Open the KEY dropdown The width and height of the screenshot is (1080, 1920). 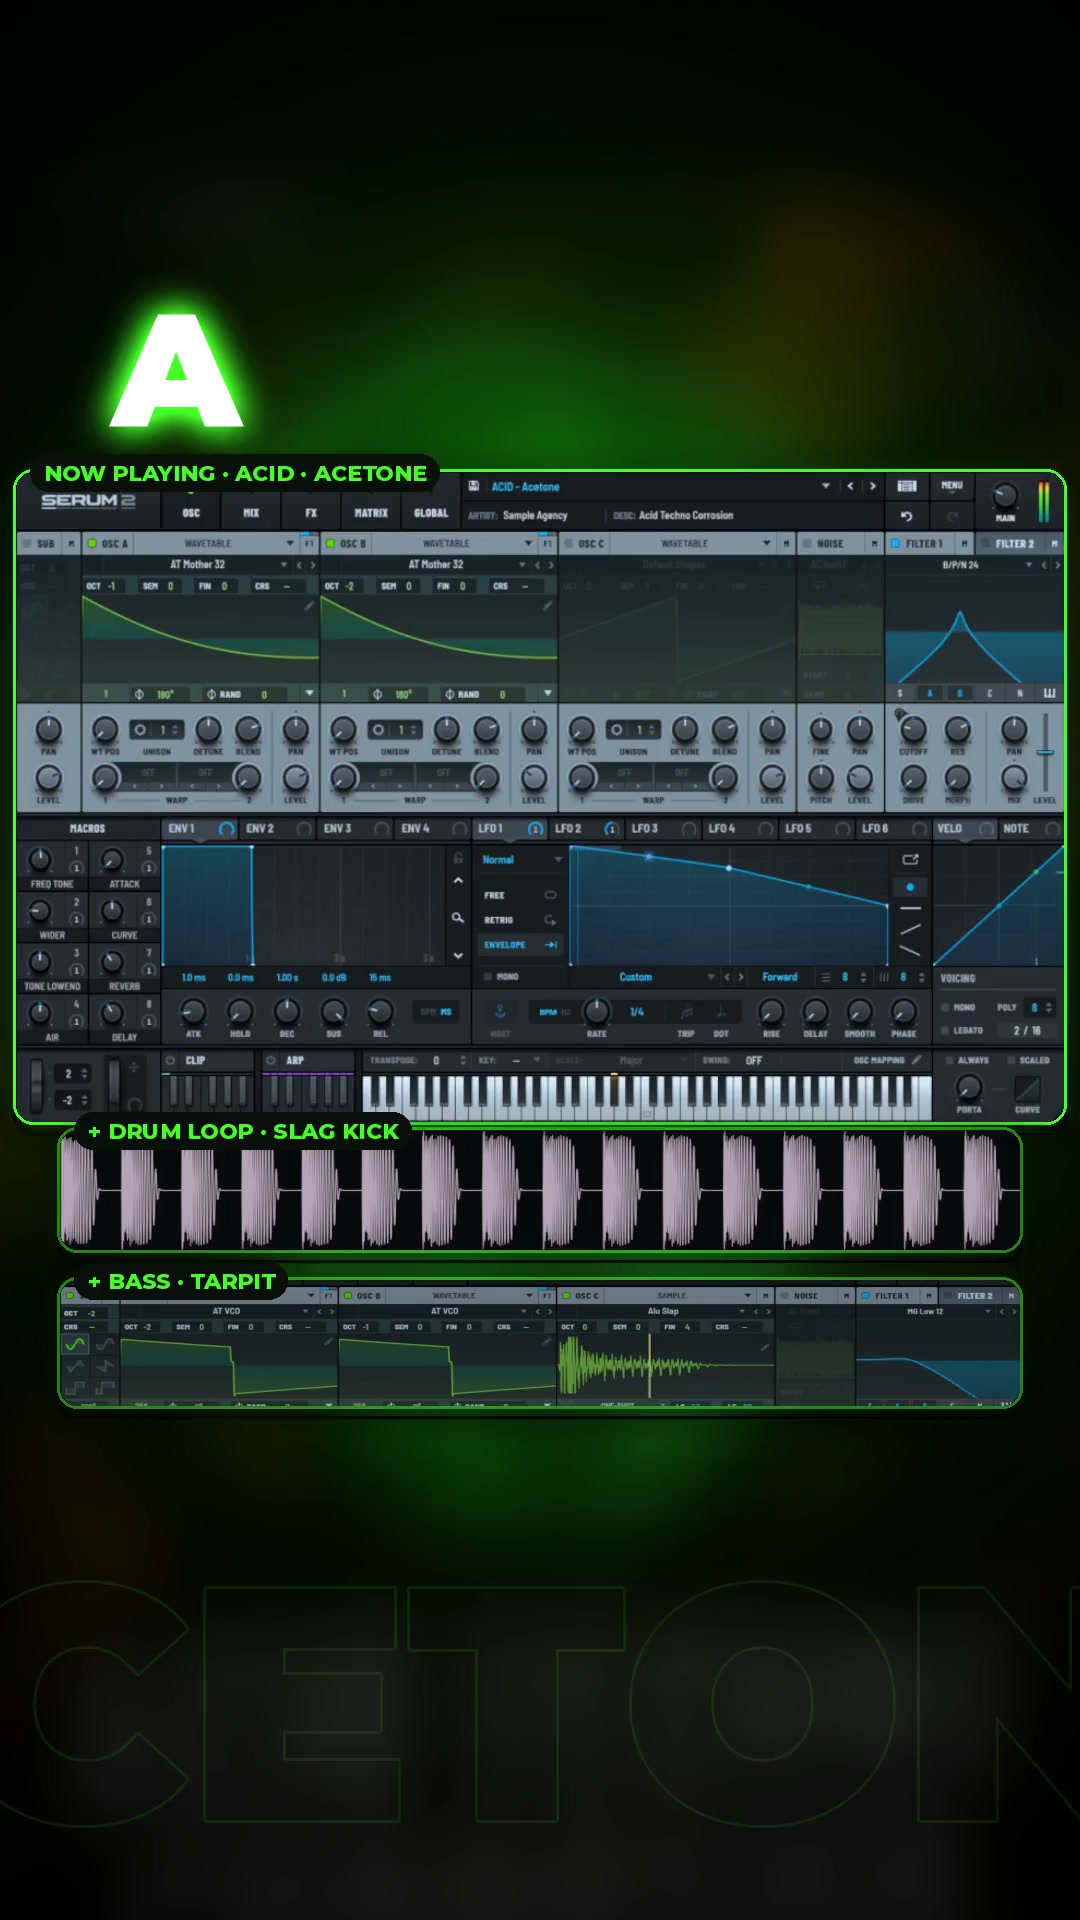pos(536,1060)
